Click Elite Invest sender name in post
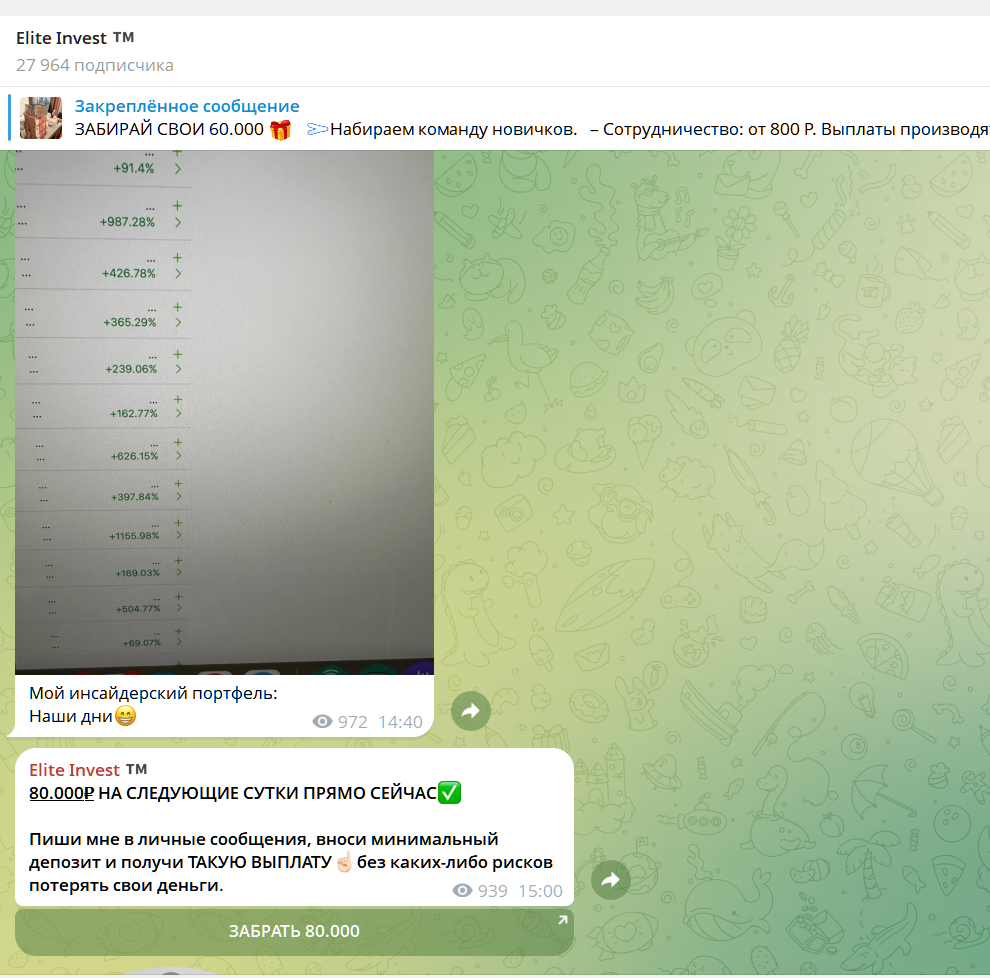Screen dimensions: 990x978 click(88, 770)
